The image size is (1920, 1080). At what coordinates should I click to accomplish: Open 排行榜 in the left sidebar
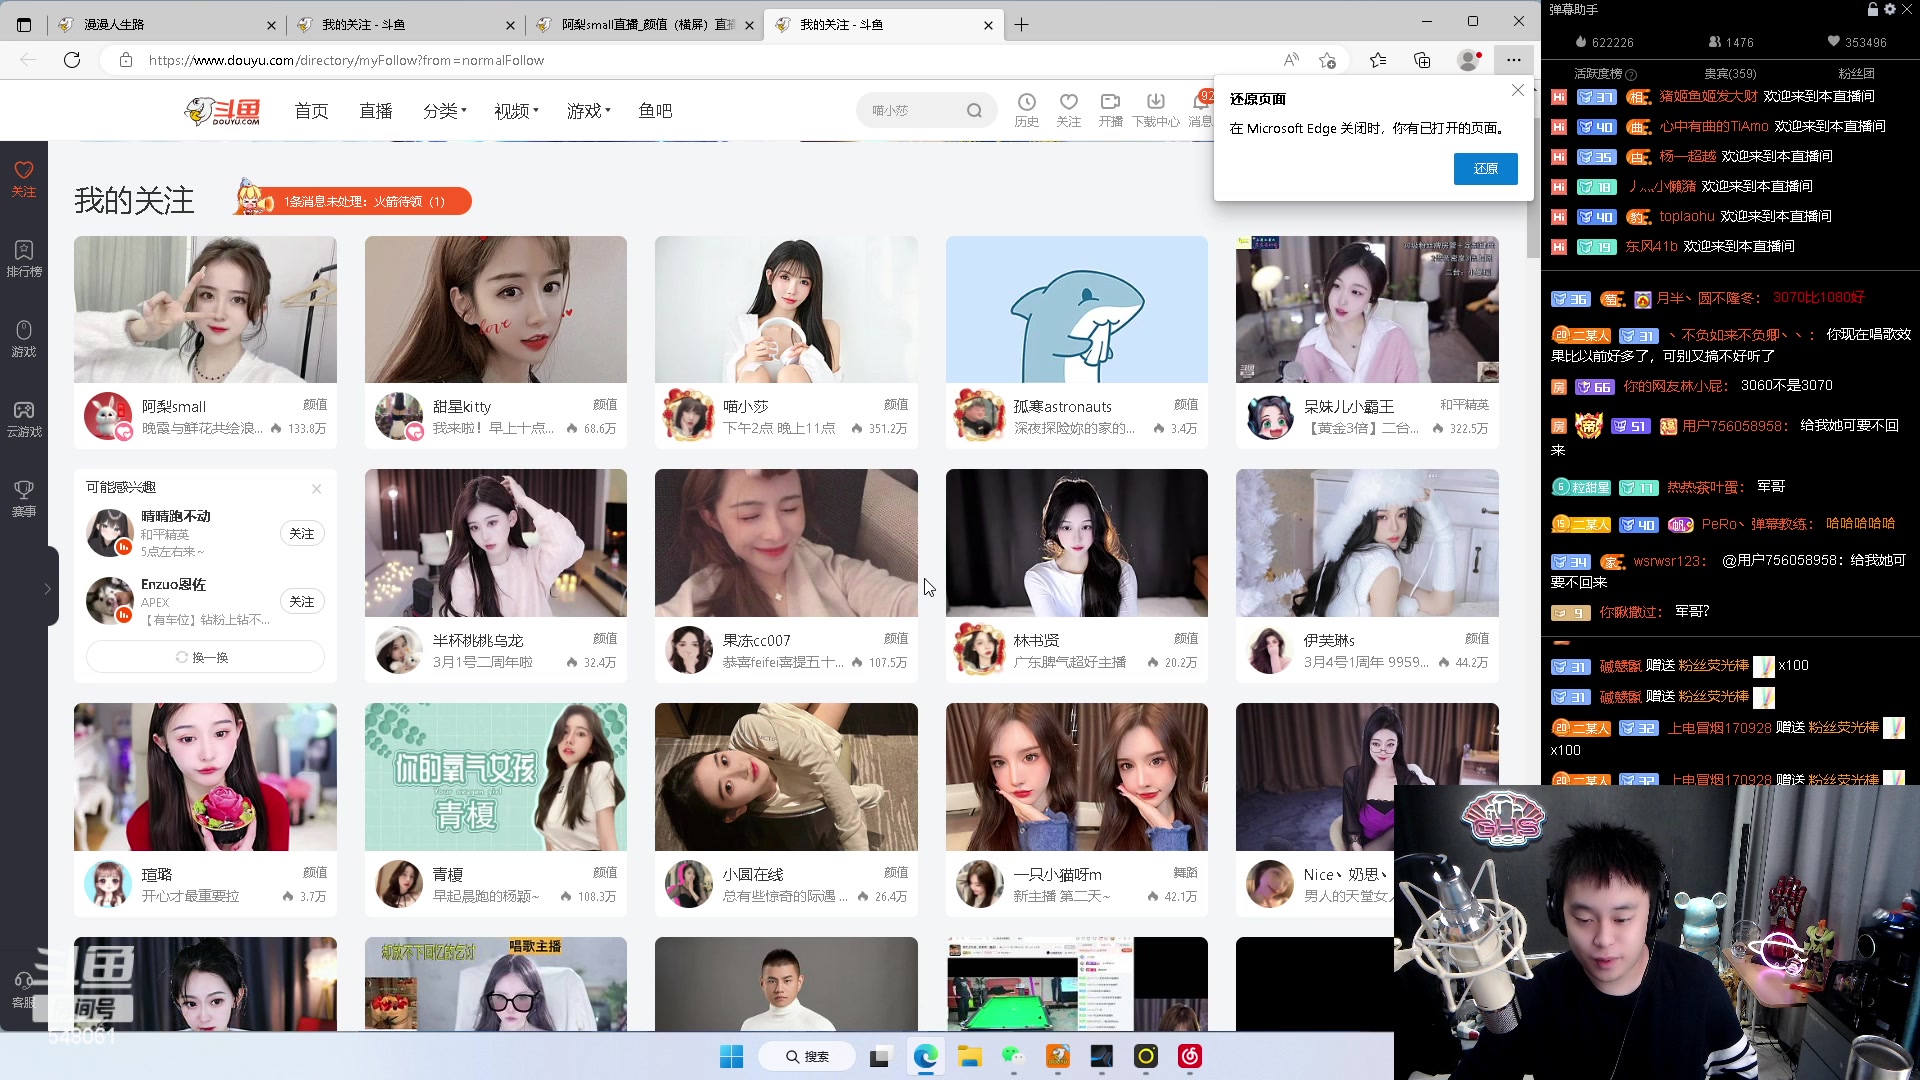click(x=24, y=259)
